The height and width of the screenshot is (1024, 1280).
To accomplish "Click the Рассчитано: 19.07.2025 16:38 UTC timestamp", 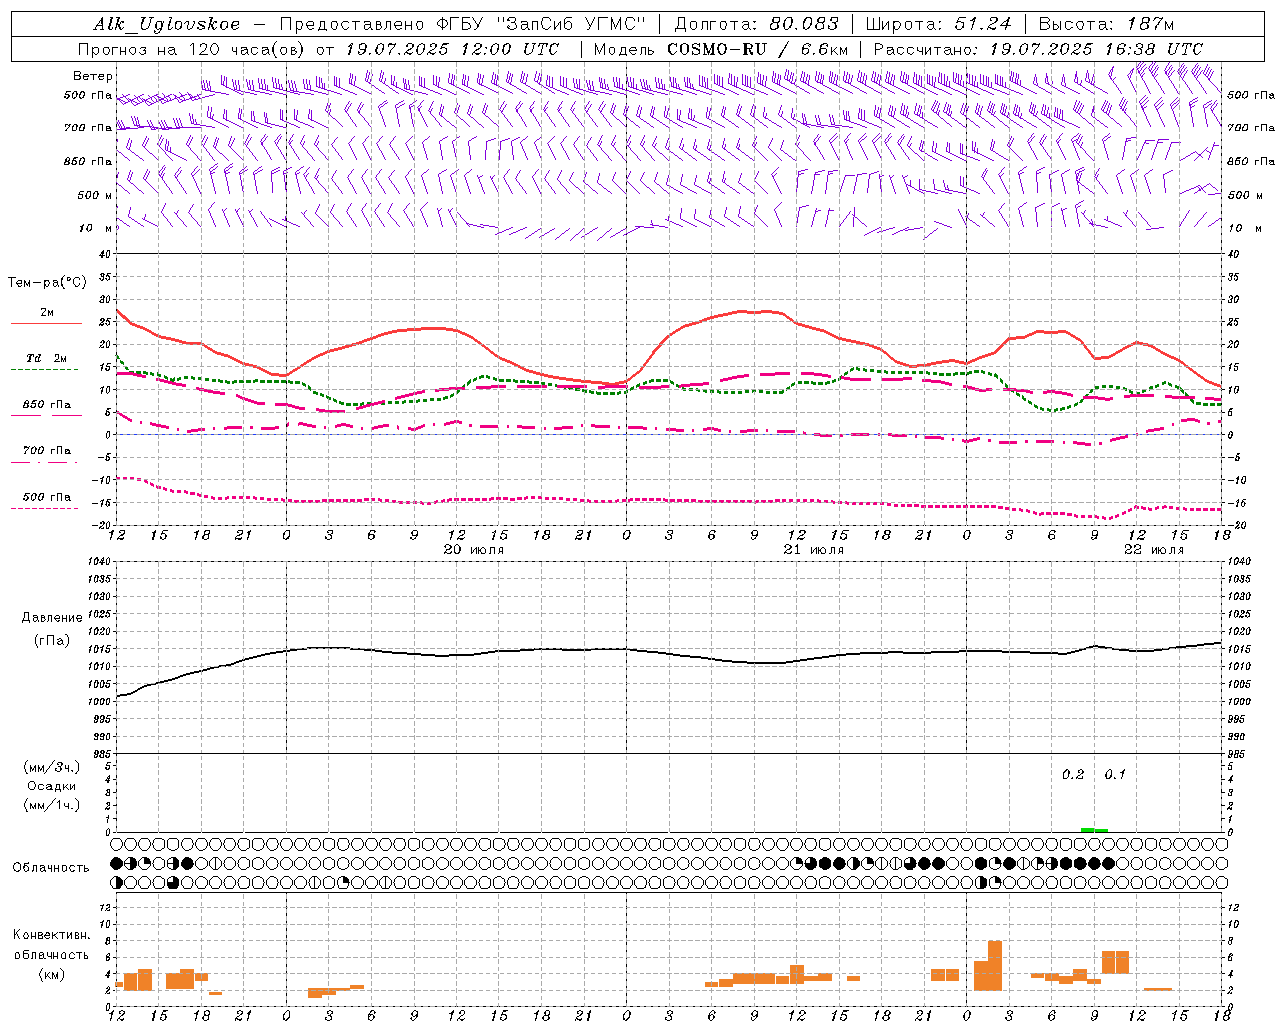I will pos(1038,49).
